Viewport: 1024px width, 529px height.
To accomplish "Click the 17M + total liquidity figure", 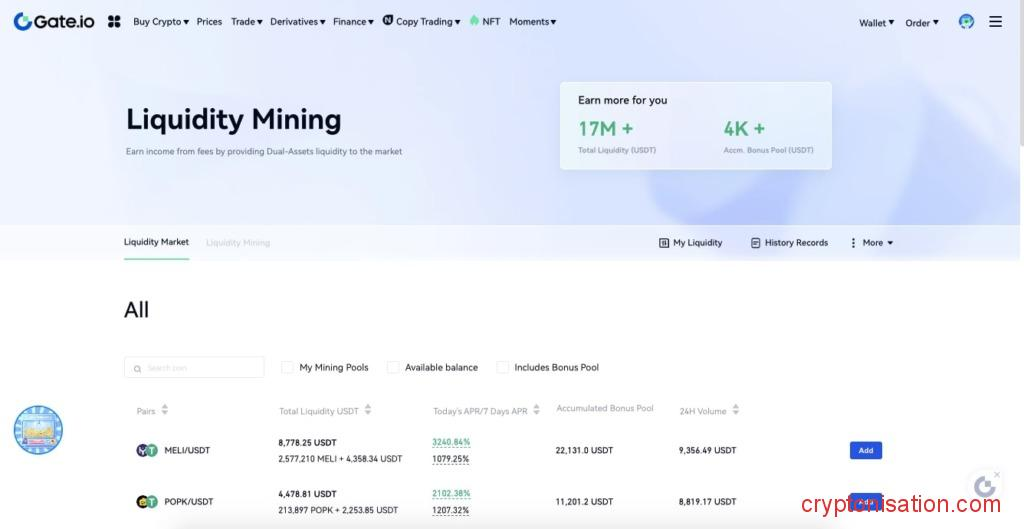I will click(605, 129).
